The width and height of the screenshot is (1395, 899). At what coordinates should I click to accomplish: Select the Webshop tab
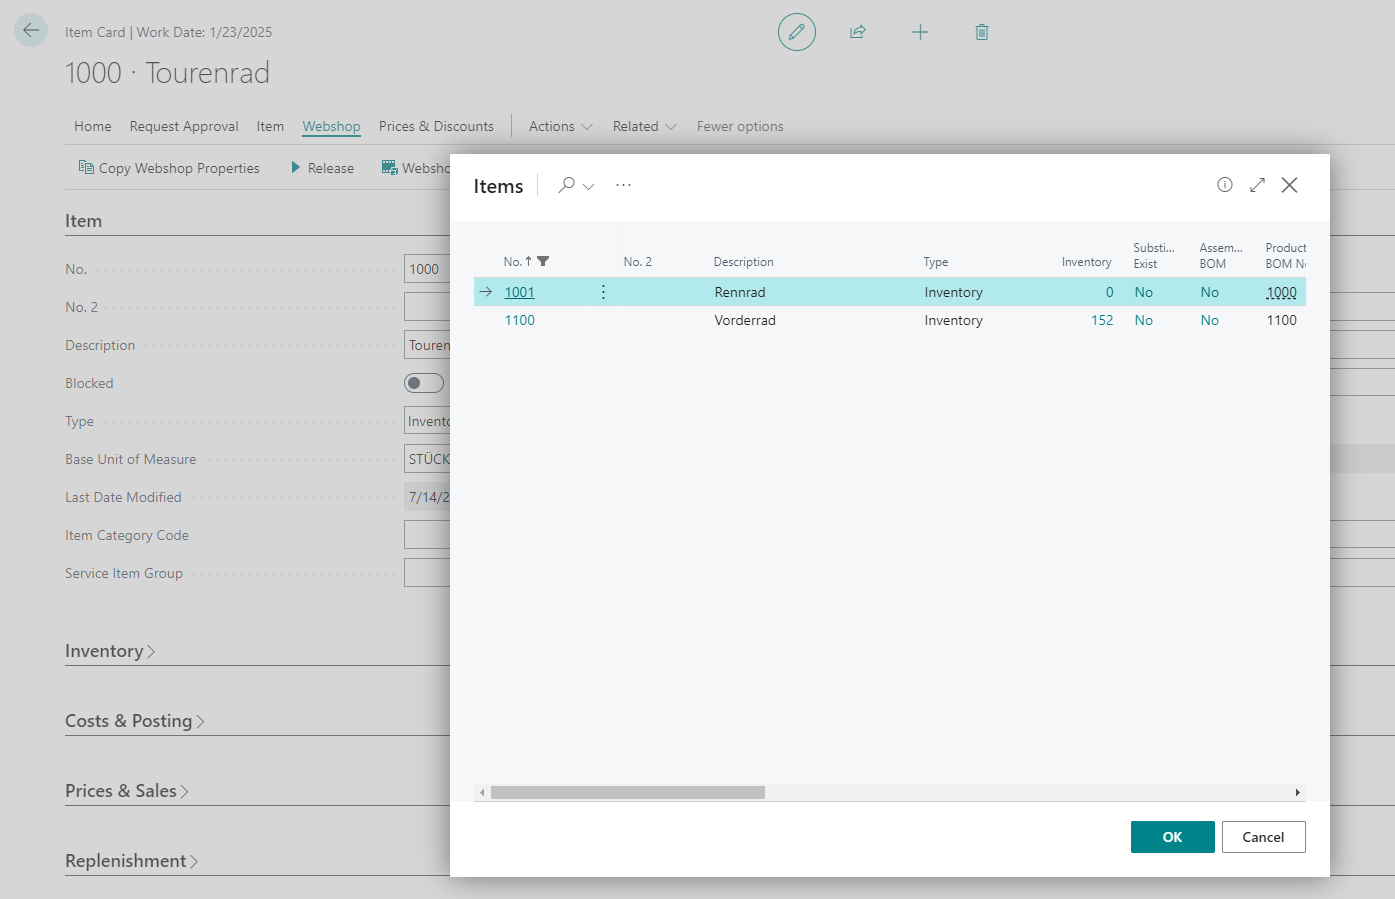click(x=331, y=126)
